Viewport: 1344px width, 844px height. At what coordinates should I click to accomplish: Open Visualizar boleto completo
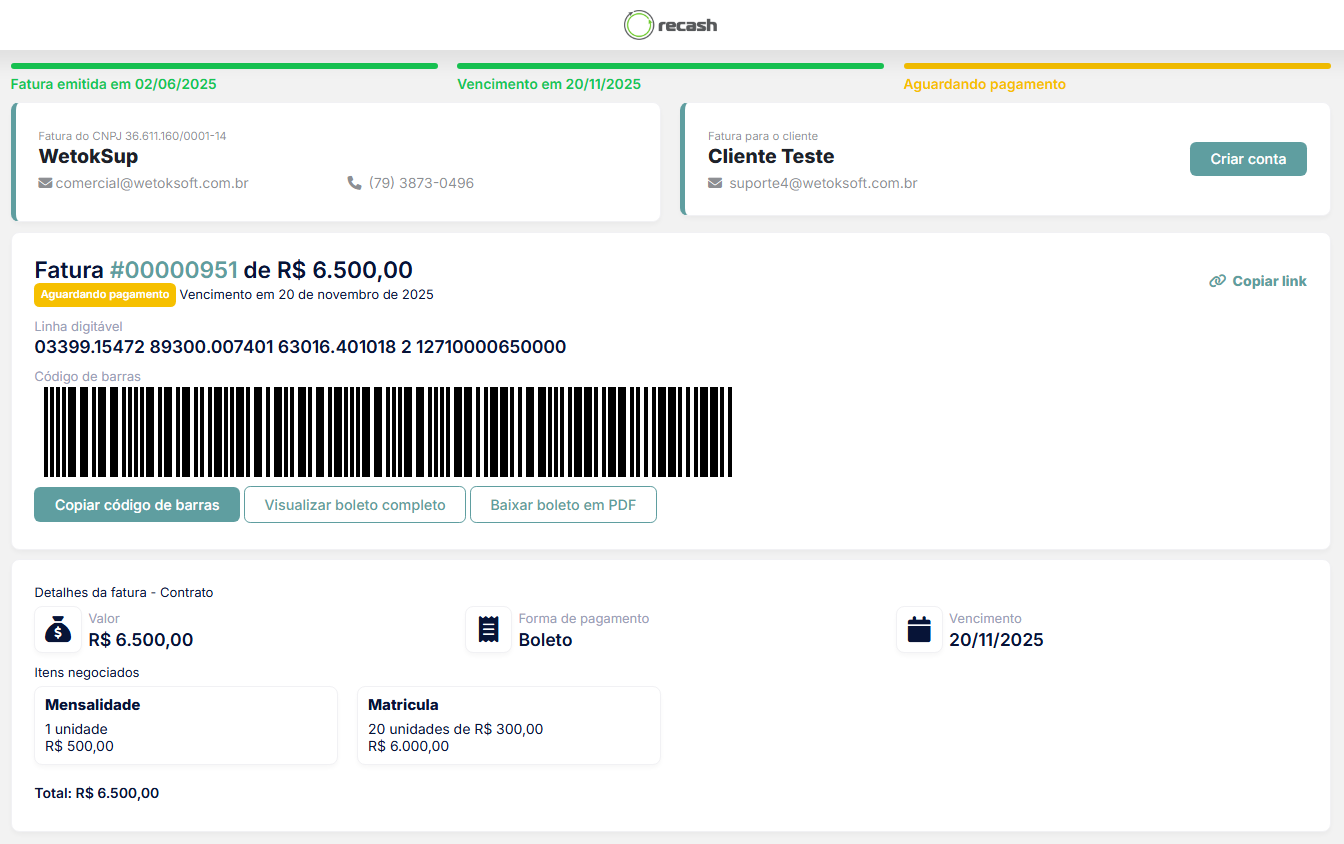[x=355, y=505]
